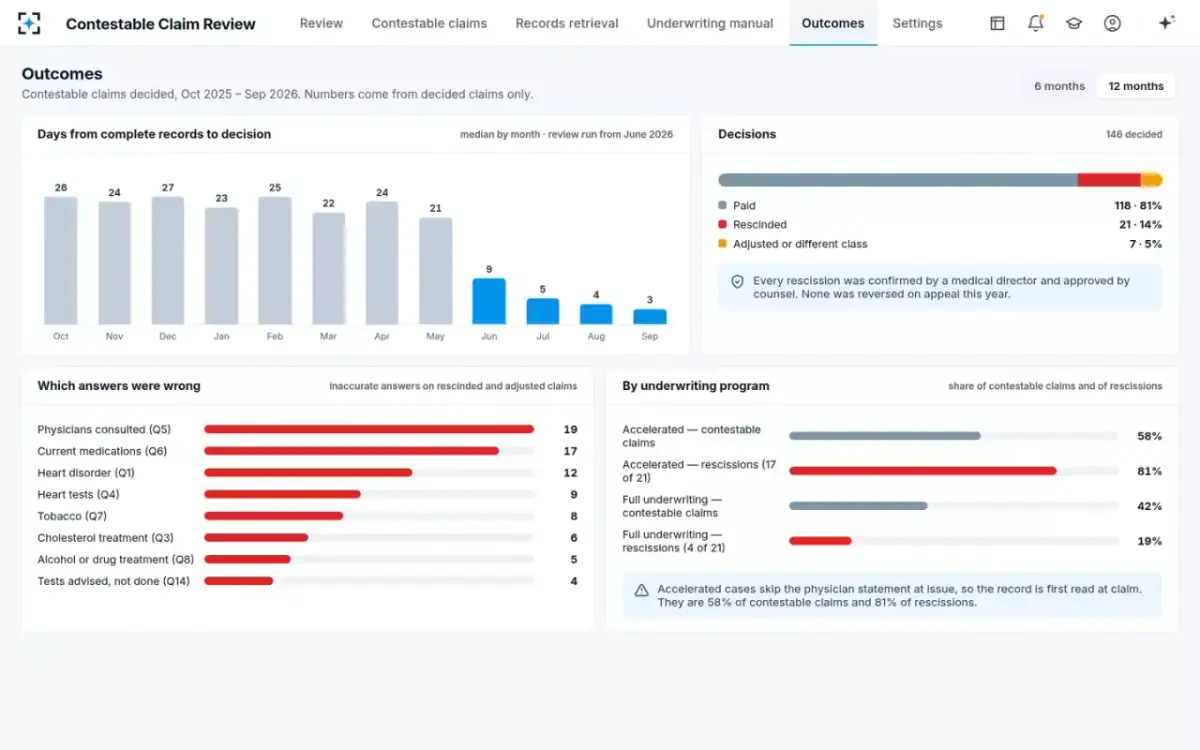Image resolution: width=1200 pixels, height=750 pixels.
Task: Click the graduation cap training icon
Action: (x=1074, y=23)
